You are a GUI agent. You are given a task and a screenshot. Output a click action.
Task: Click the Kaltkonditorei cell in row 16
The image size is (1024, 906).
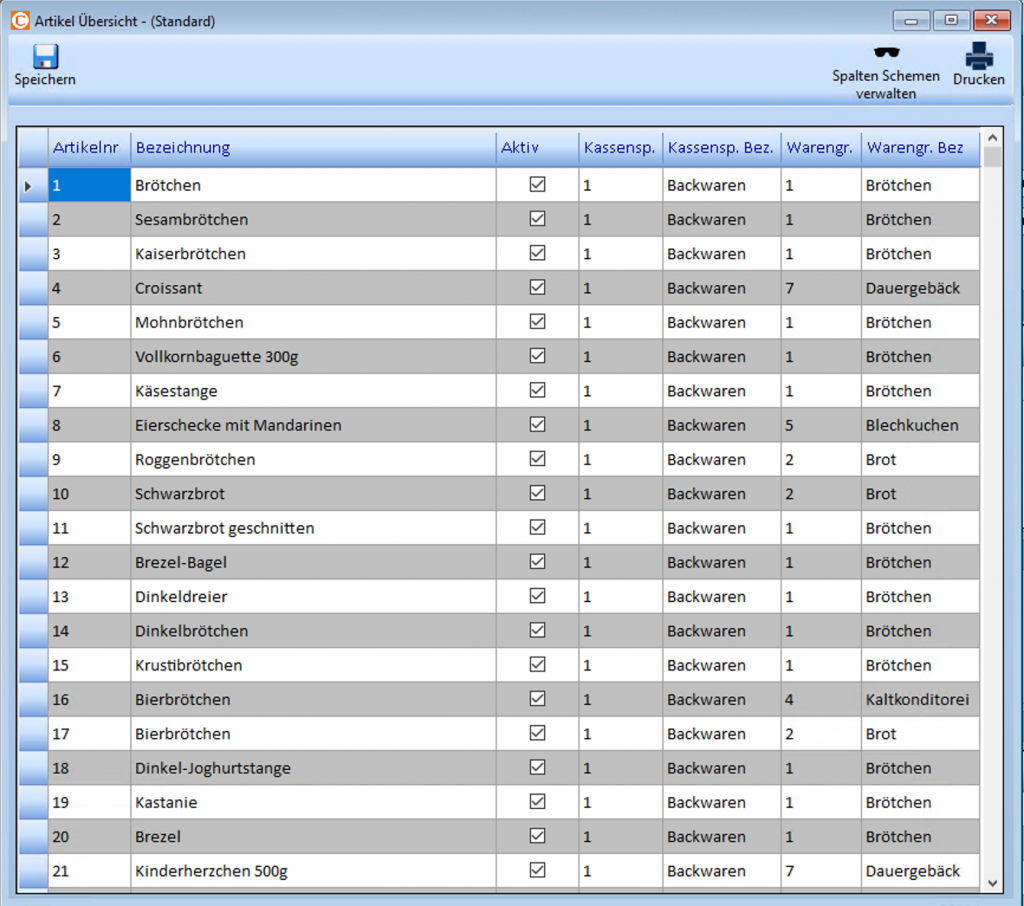tap(917, 700)
